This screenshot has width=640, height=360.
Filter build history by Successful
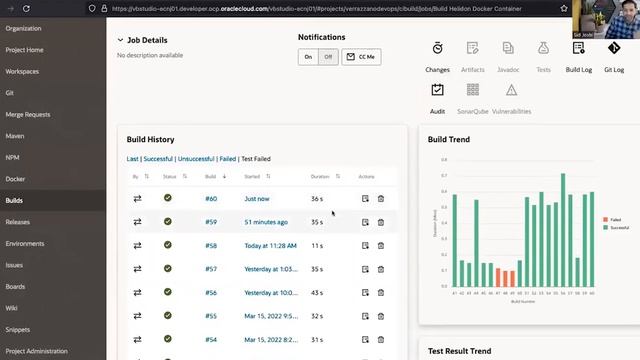[158, 159]
